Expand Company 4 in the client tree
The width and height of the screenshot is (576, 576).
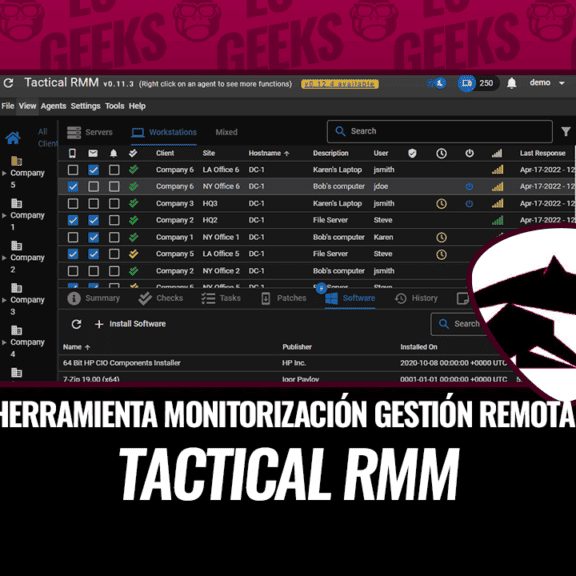[x=4, y=342]
